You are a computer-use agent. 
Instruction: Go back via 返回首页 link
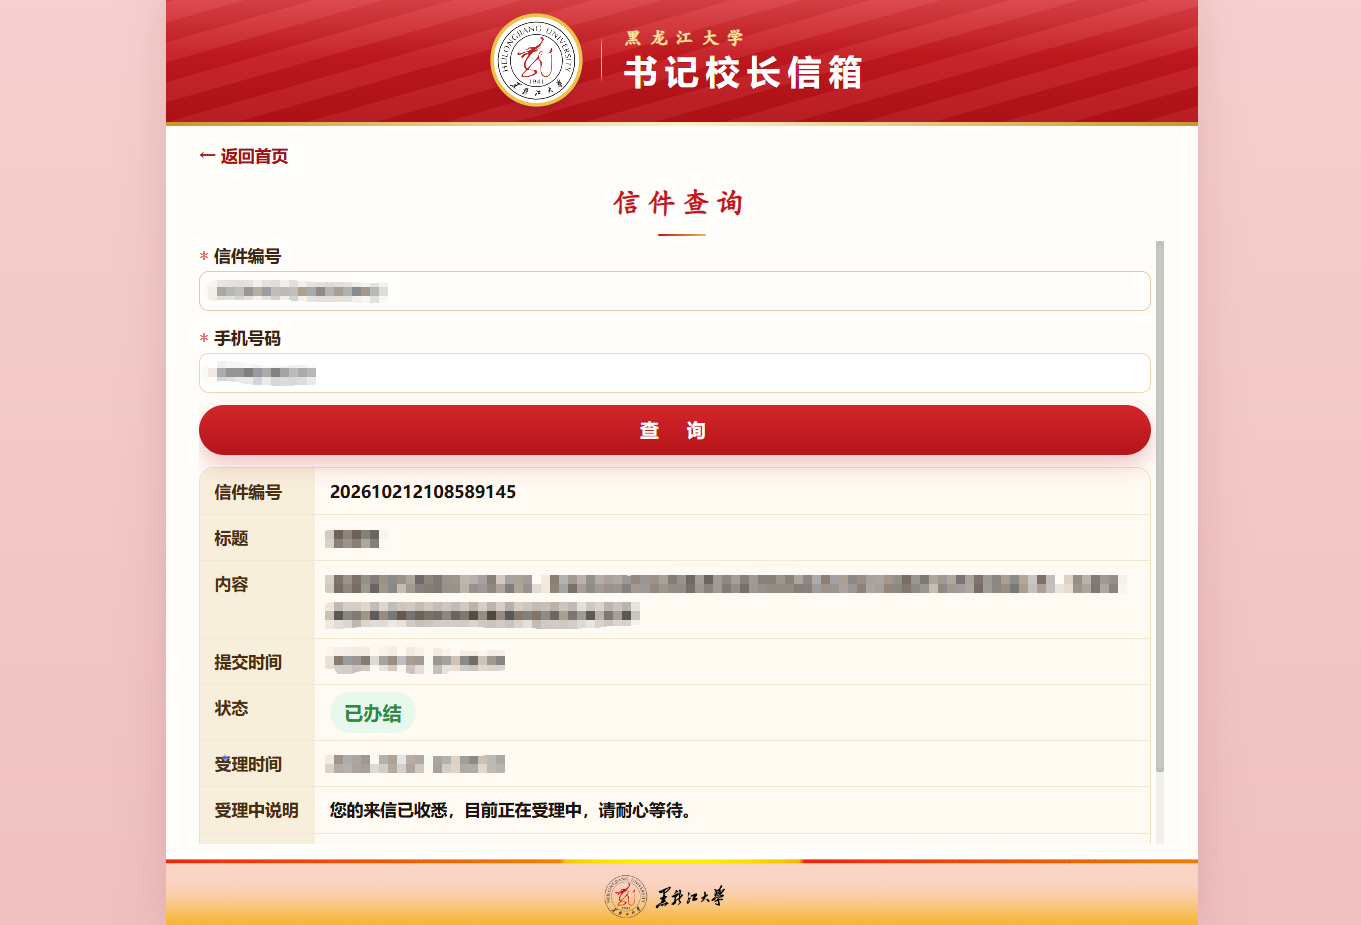pos(244,156)
